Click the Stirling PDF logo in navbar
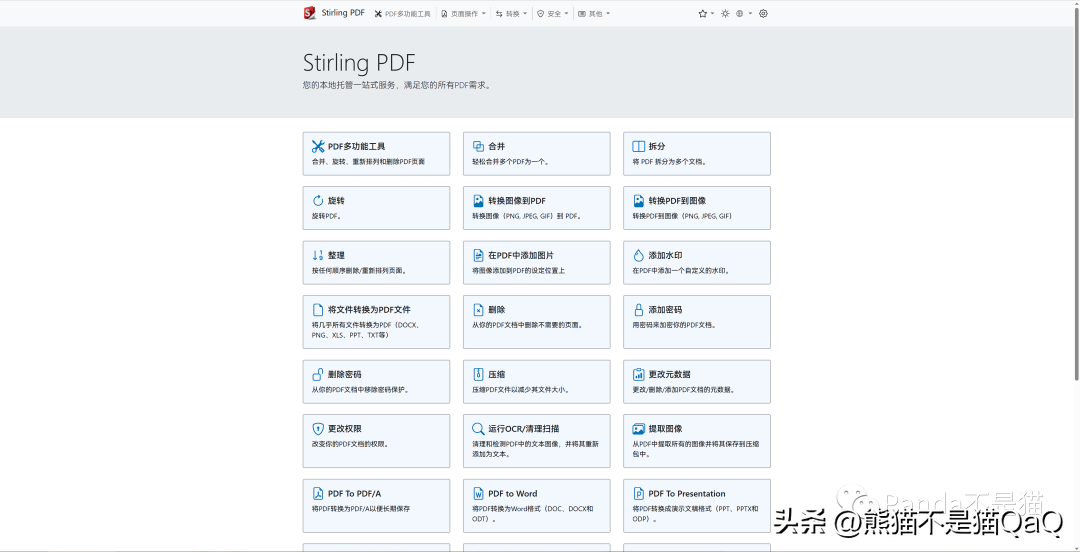 309,13
